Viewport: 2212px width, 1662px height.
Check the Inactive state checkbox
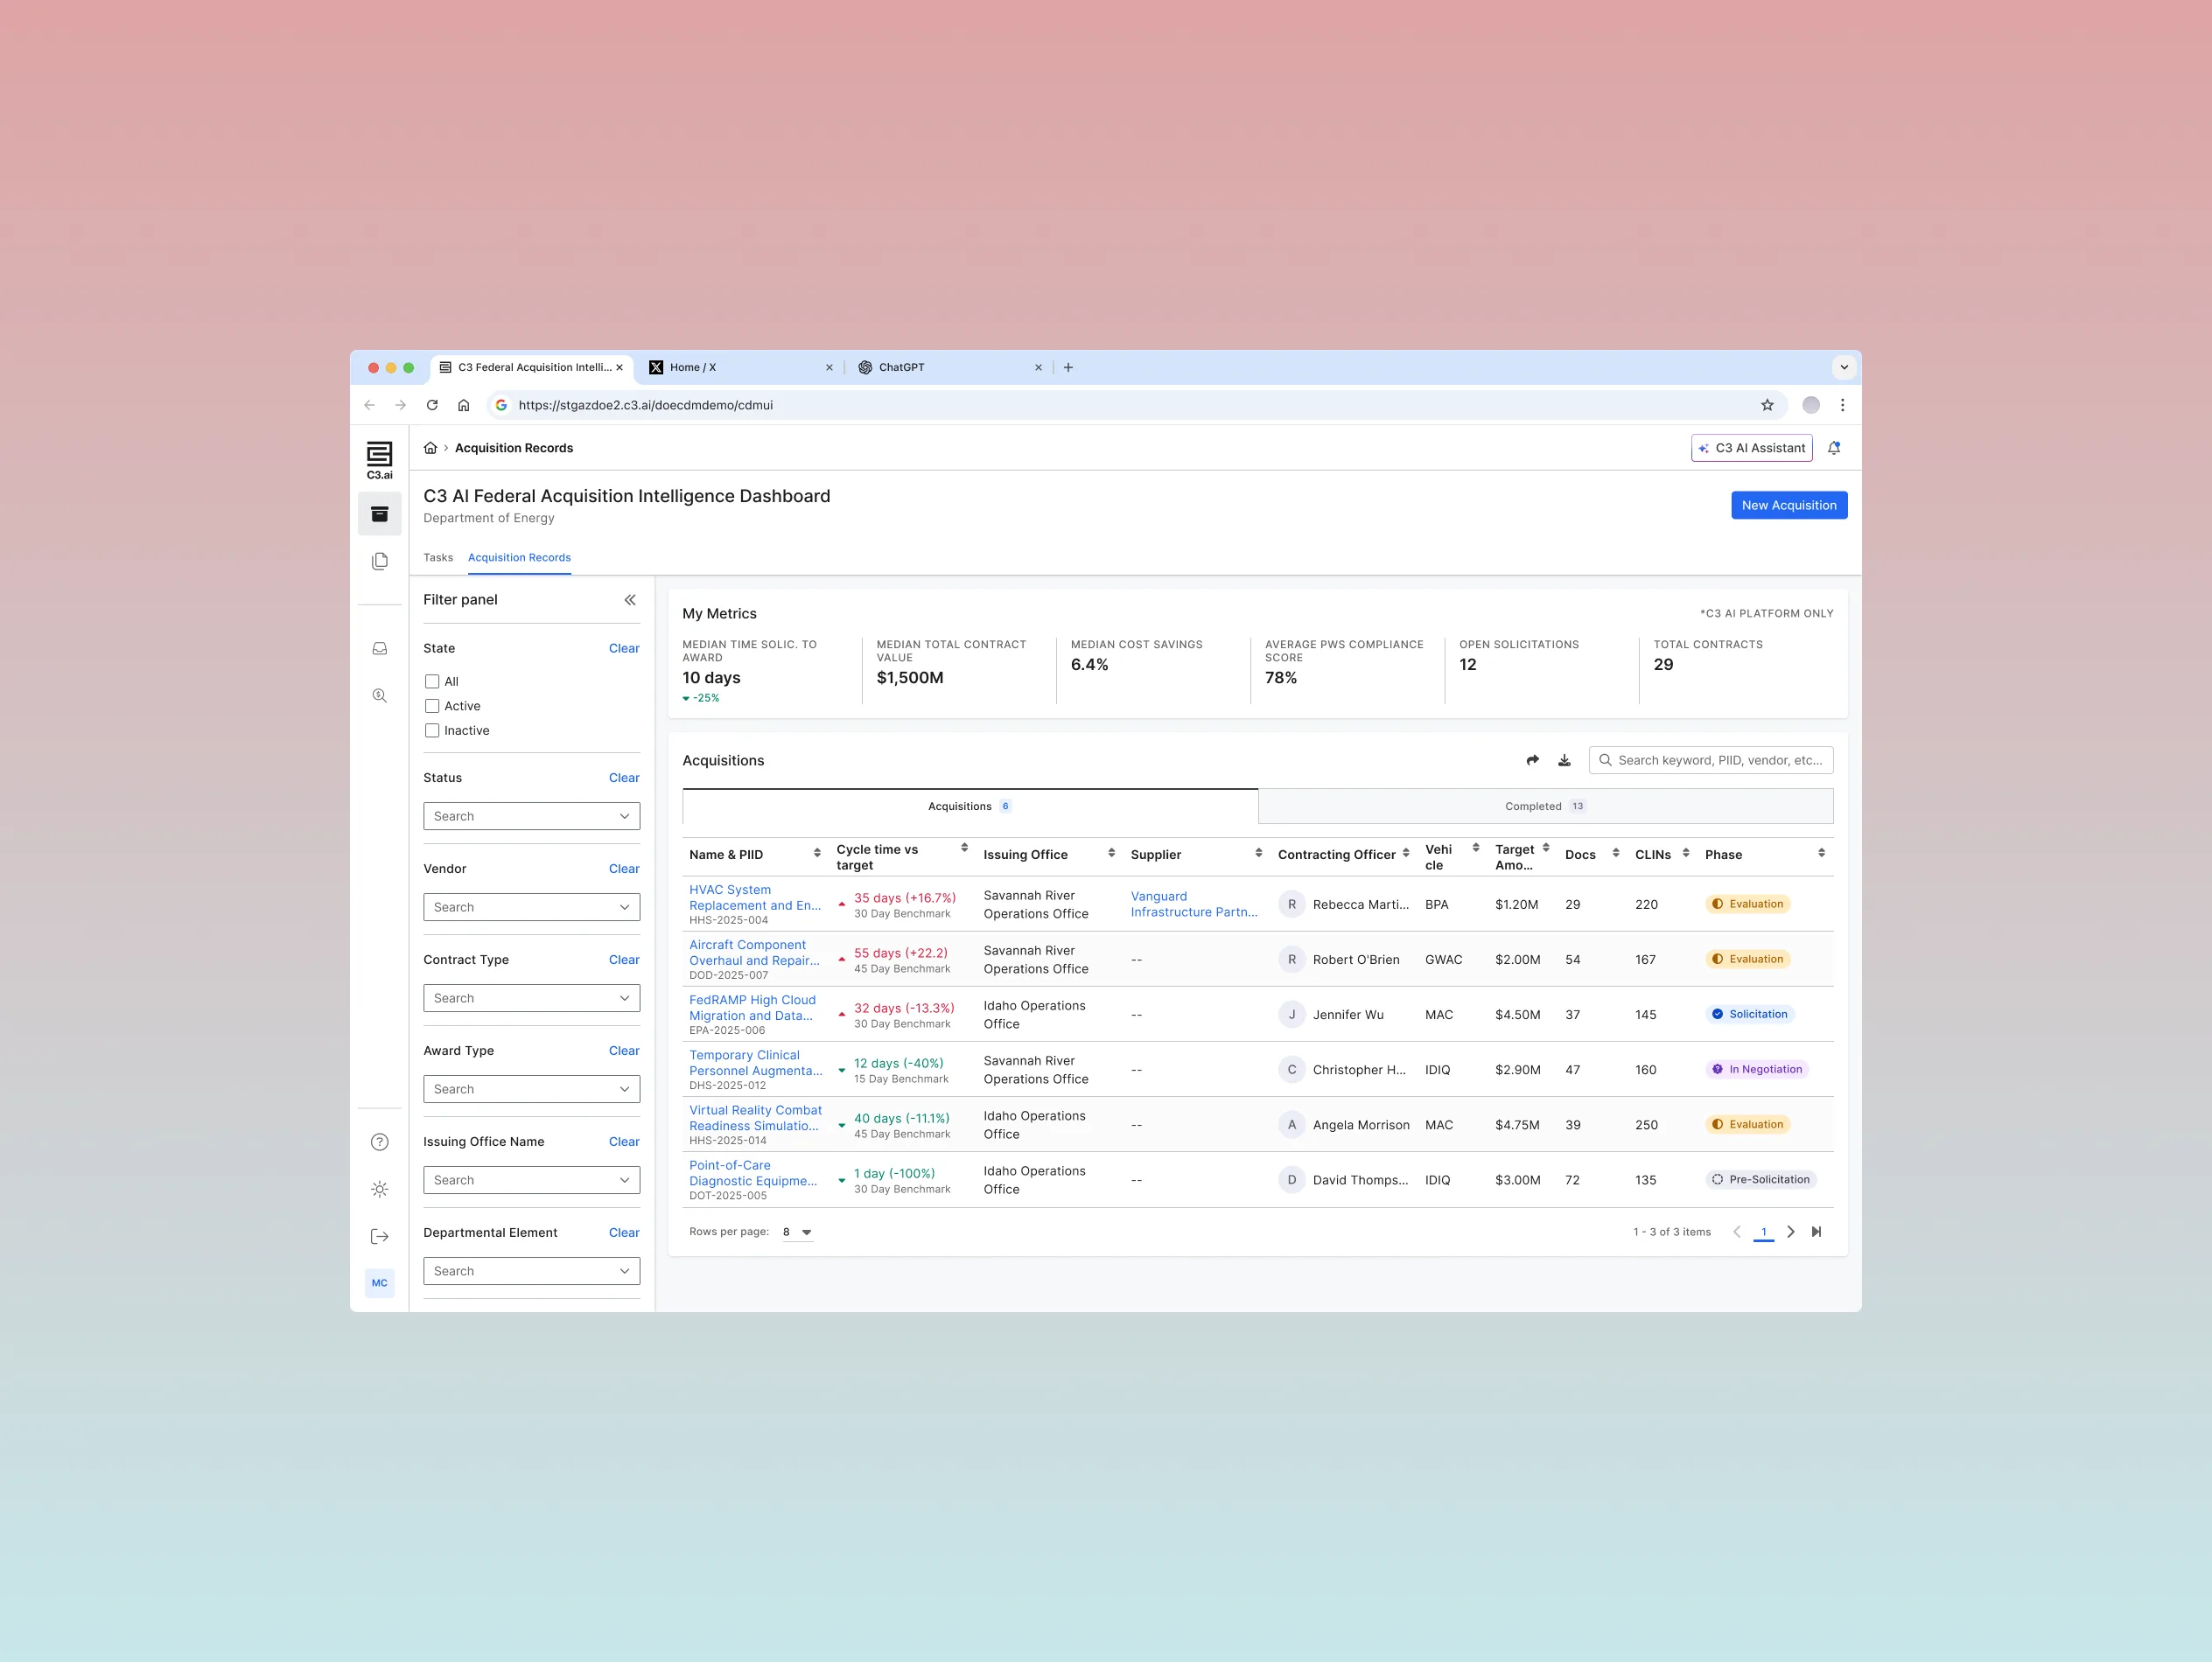(432, 731)
